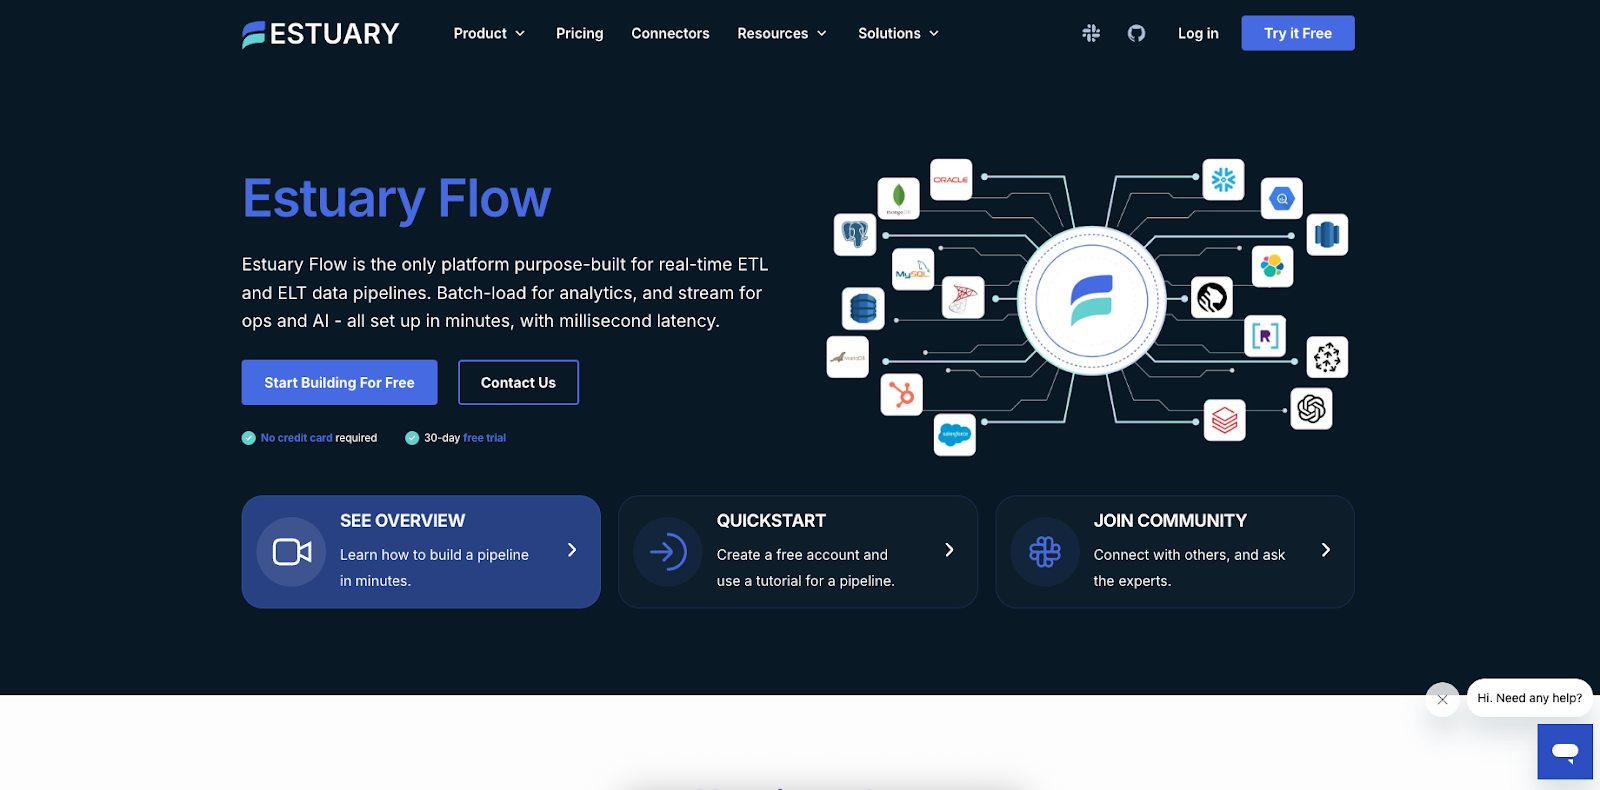Open the Pricing page
1600x790 pixels.
click(580, 33)
